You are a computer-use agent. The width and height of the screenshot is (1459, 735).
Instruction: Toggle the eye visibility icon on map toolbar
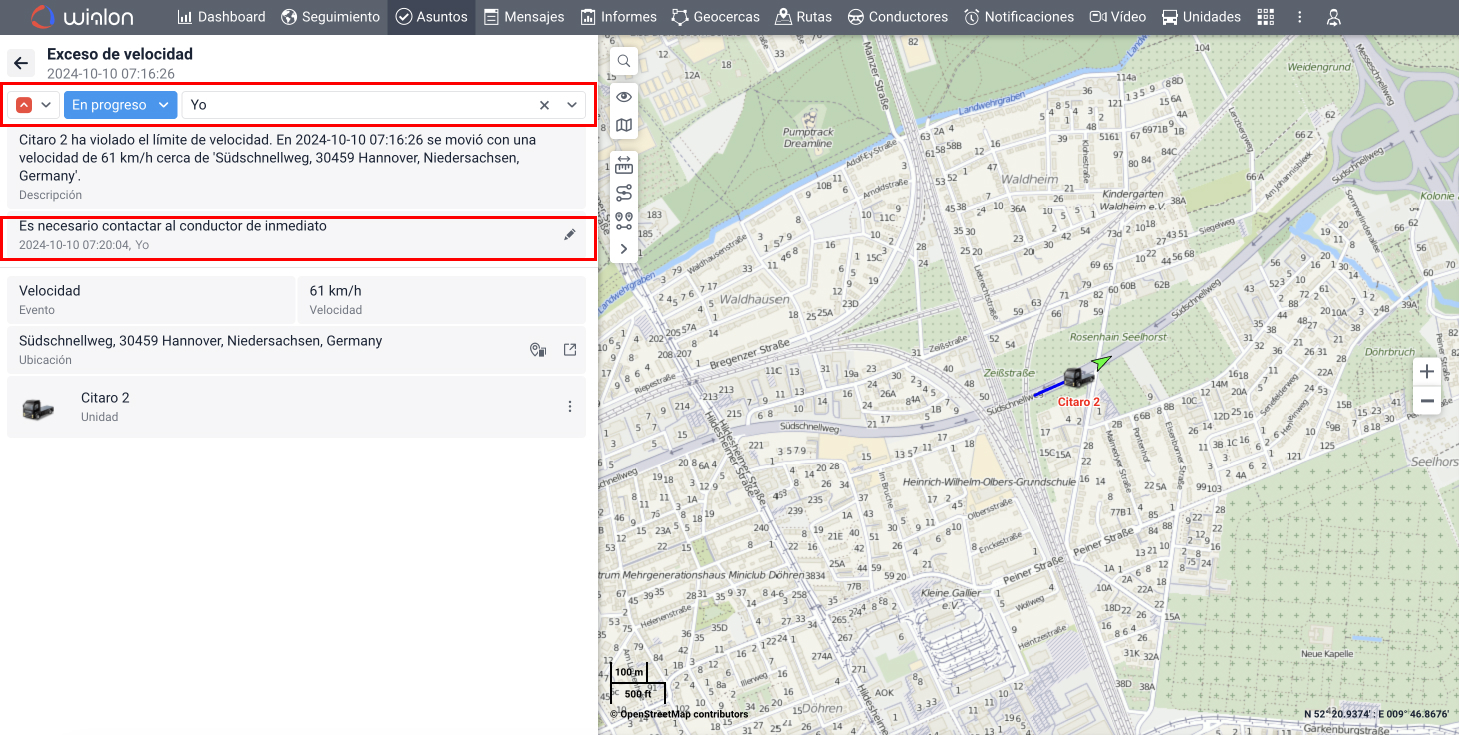pos(623,96)
